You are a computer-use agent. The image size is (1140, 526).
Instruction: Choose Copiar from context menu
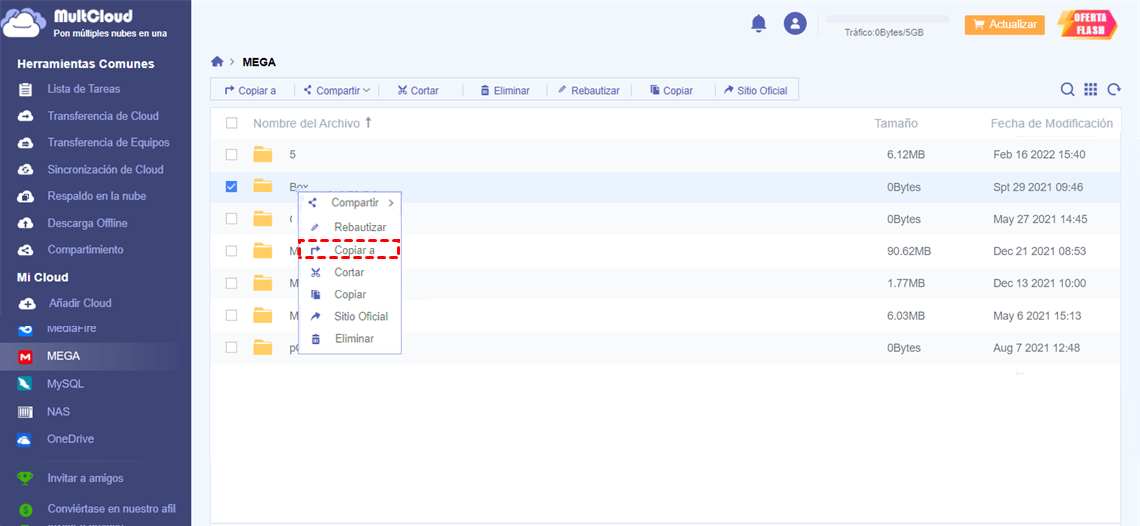pyautogui.click(x=350, y=294)
